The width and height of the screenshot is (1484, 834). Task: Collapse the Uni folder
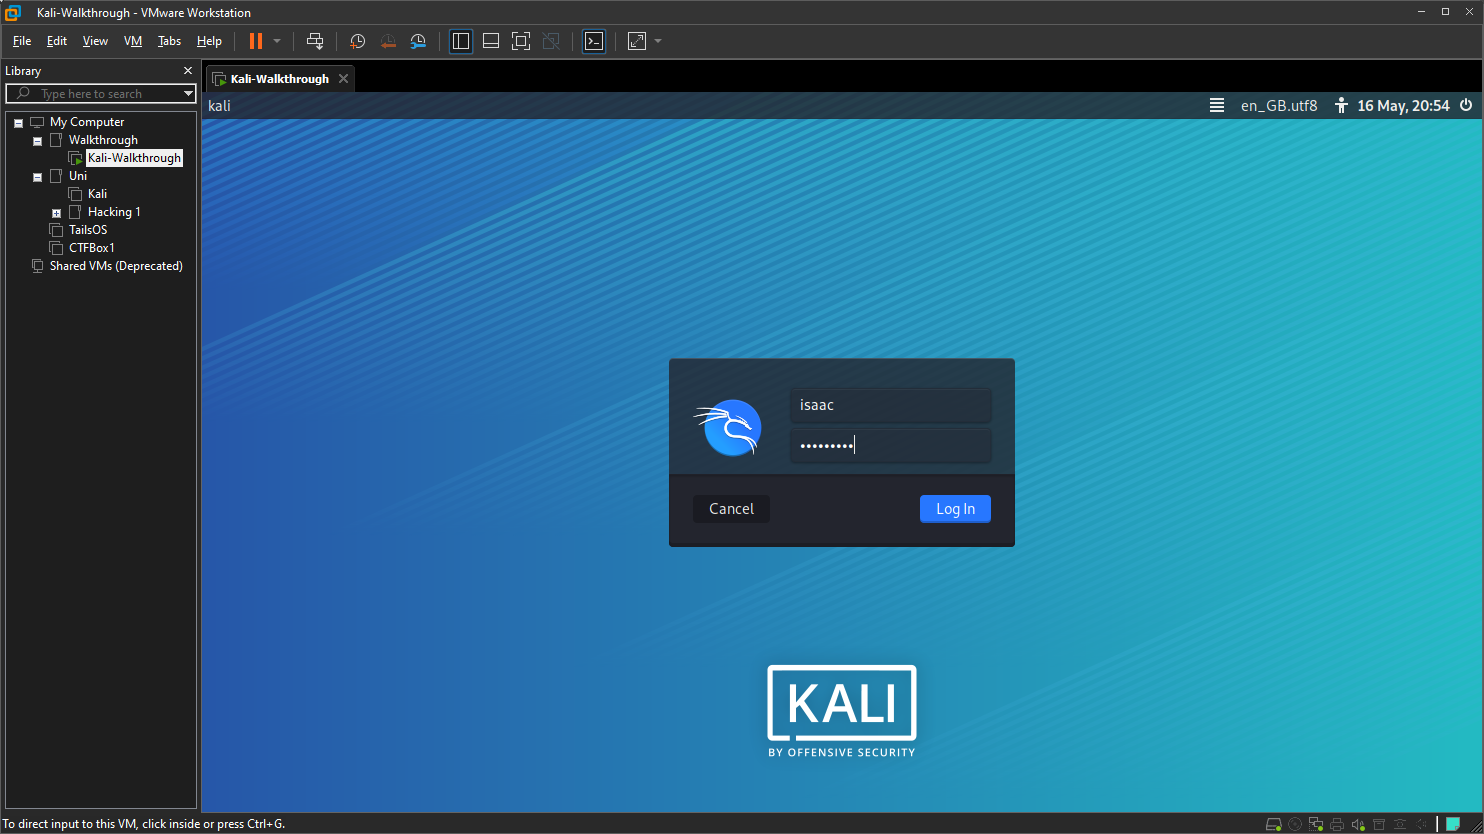(x=38, y=177)
